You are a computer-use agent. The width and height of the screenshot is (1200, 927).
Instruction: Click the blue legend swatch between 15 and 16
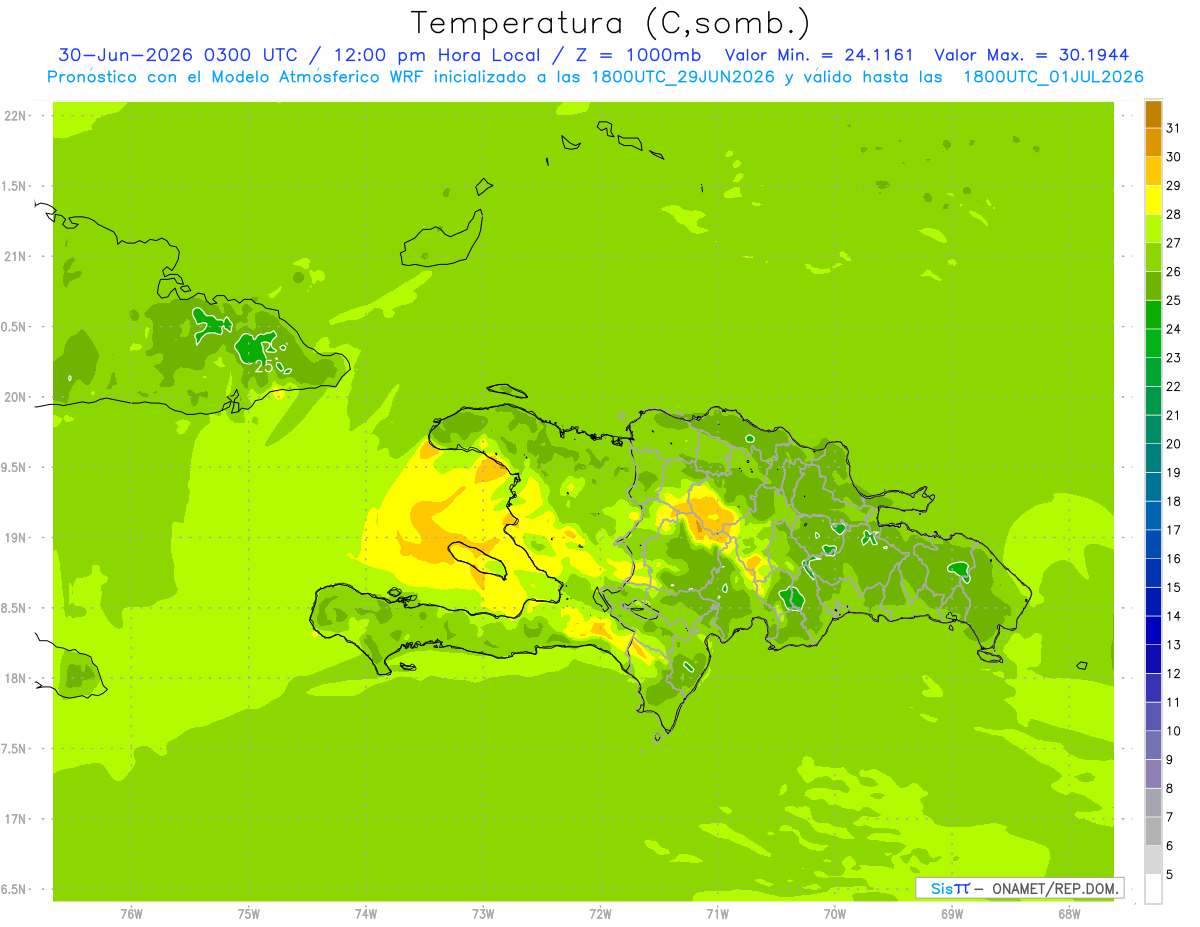pos(1153,573)
